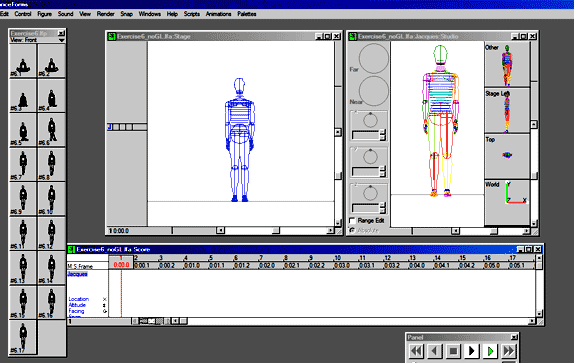Click the Jacques figure name in Score
Viewport: 574px width, 363px height.
click(x=77, y=274)
